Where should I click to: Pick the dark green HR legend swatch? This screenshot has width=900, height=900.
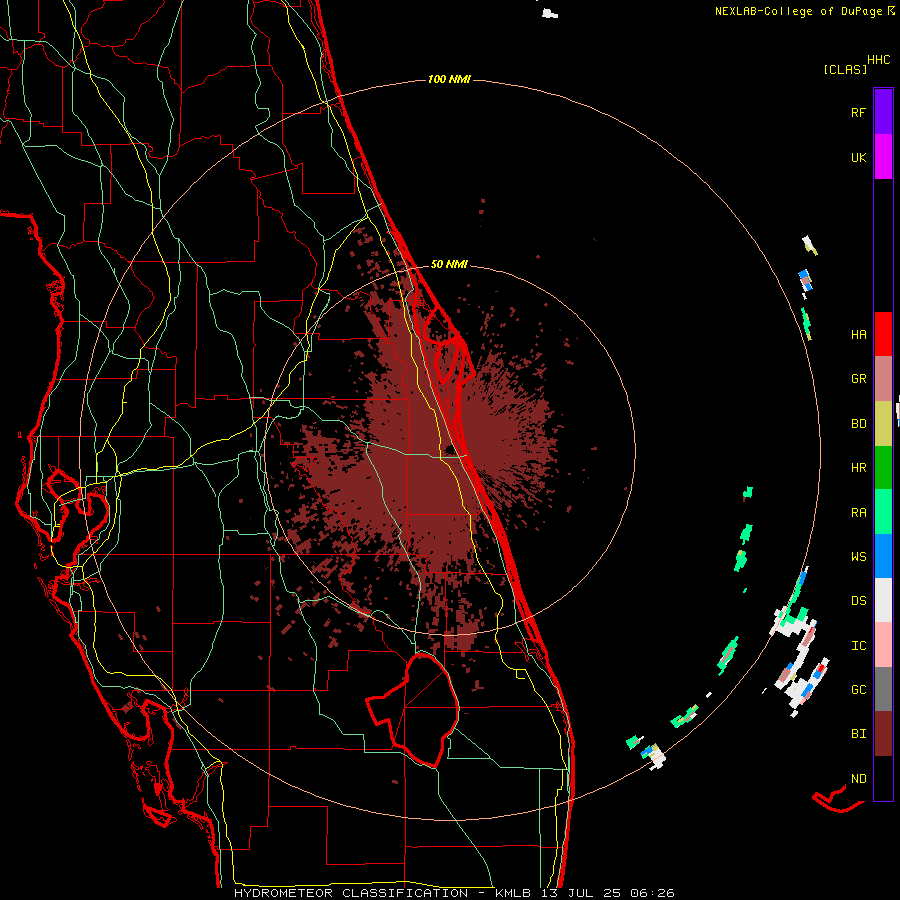coord(883,468)
